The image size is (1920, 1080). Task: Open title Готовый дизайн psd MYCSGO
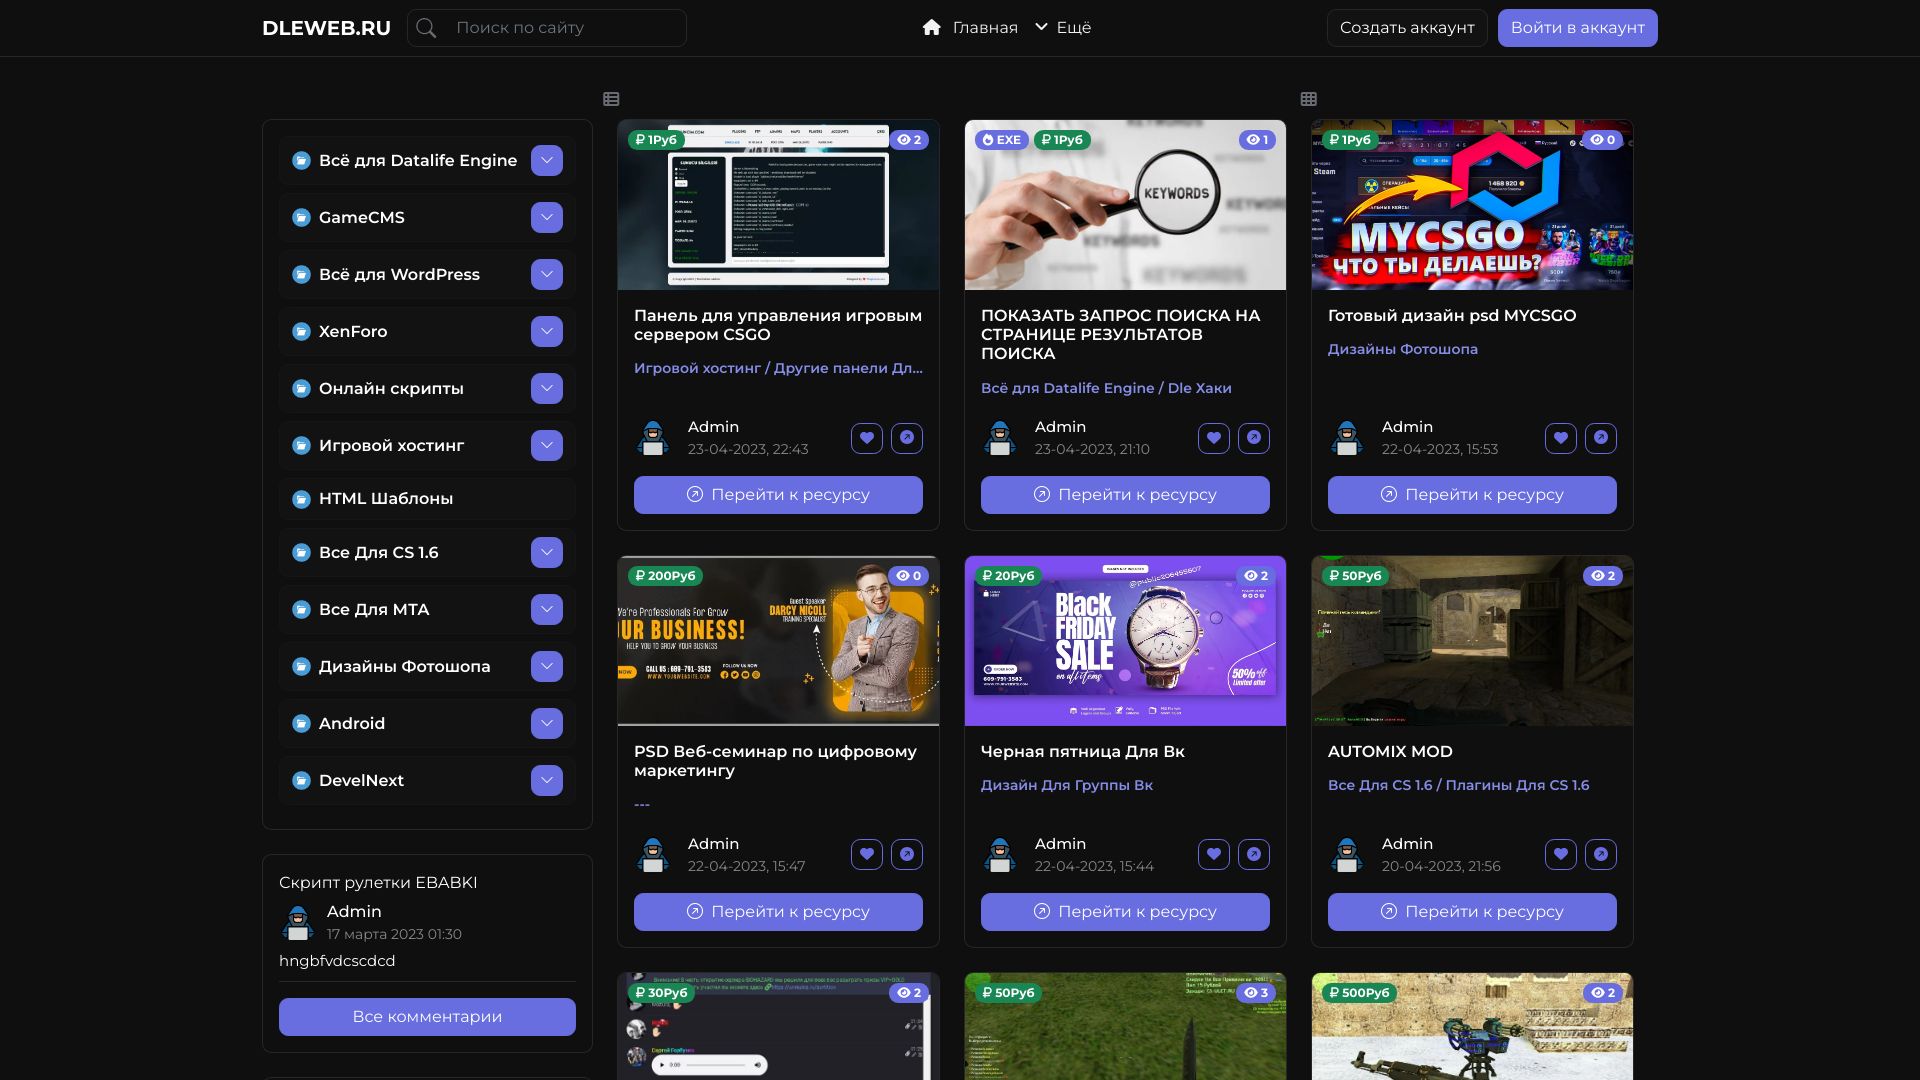coord(1452,316)
